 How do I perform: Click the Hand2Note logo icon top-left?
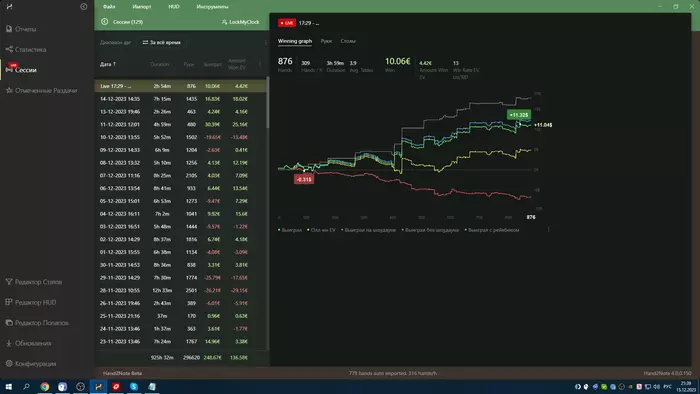(9, 7)
